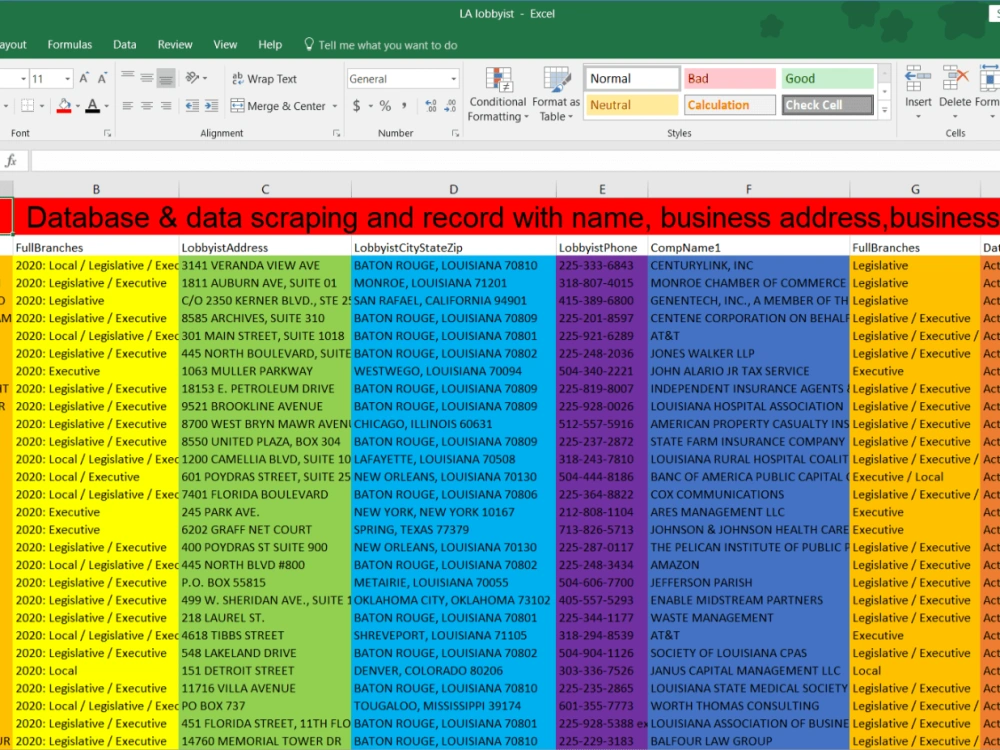
Task: Select column C header
Action: 265,189
